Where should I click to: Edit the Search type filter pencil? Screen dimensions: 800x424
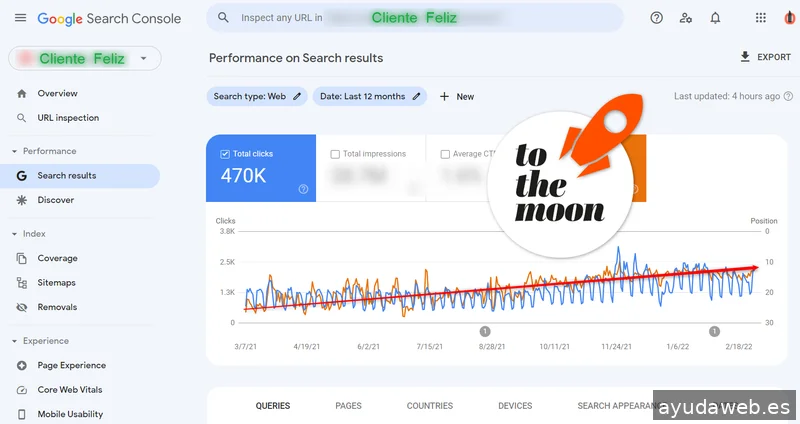point(297,97)
